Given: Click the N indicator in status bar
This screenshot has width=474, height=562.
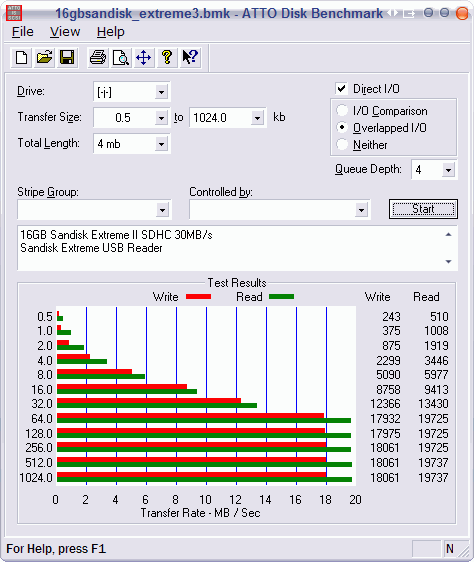Looking at the screenshot, I should (x=450, y=549).
